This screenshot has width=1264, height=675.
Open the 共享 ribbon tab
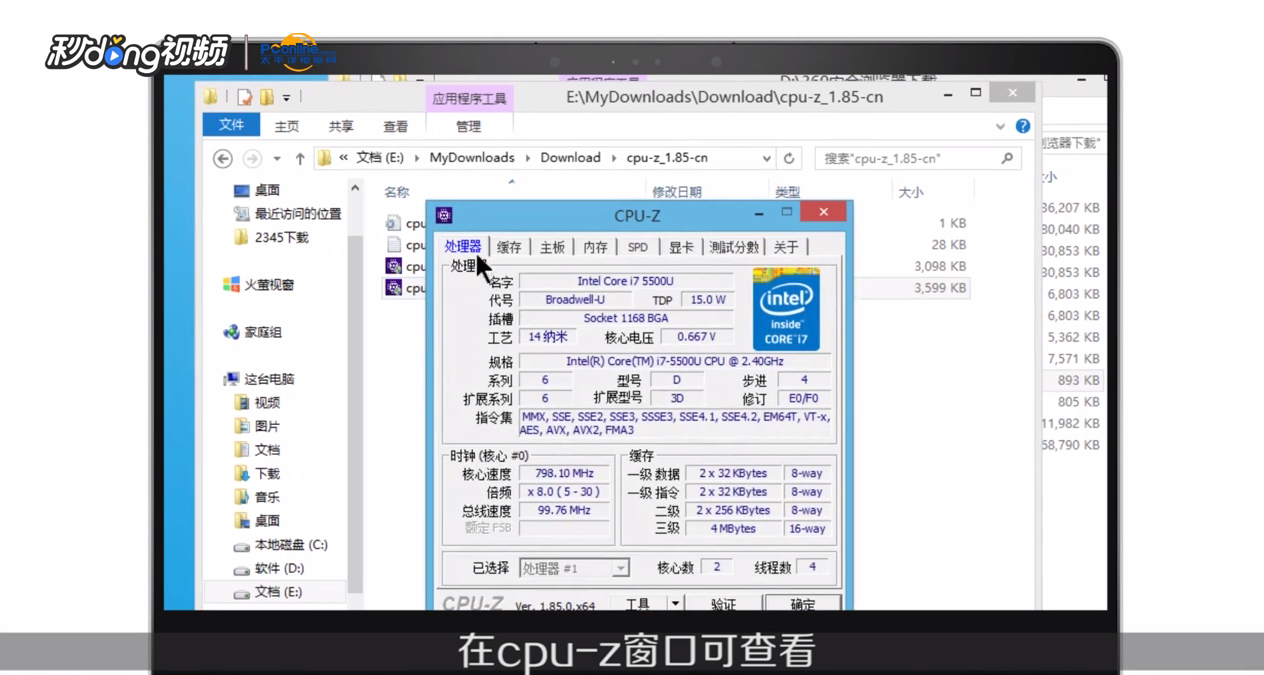point(341,127)
